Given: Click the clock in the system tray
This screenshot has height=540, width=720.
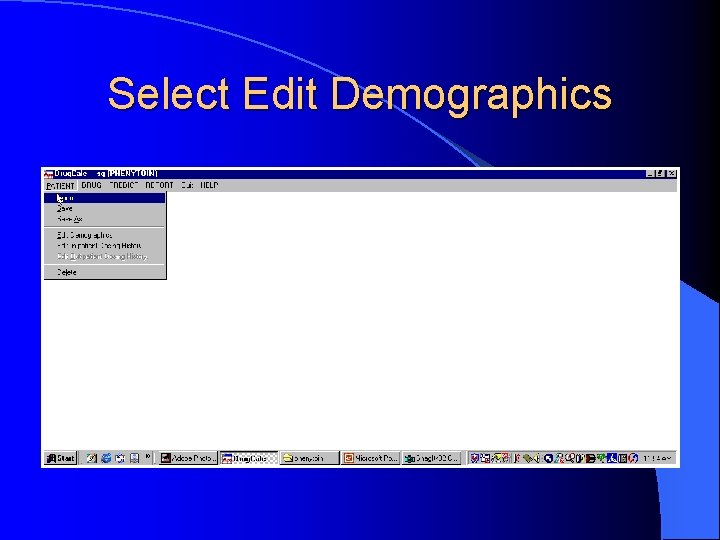Looking at the screenshot, I should 658,458.
